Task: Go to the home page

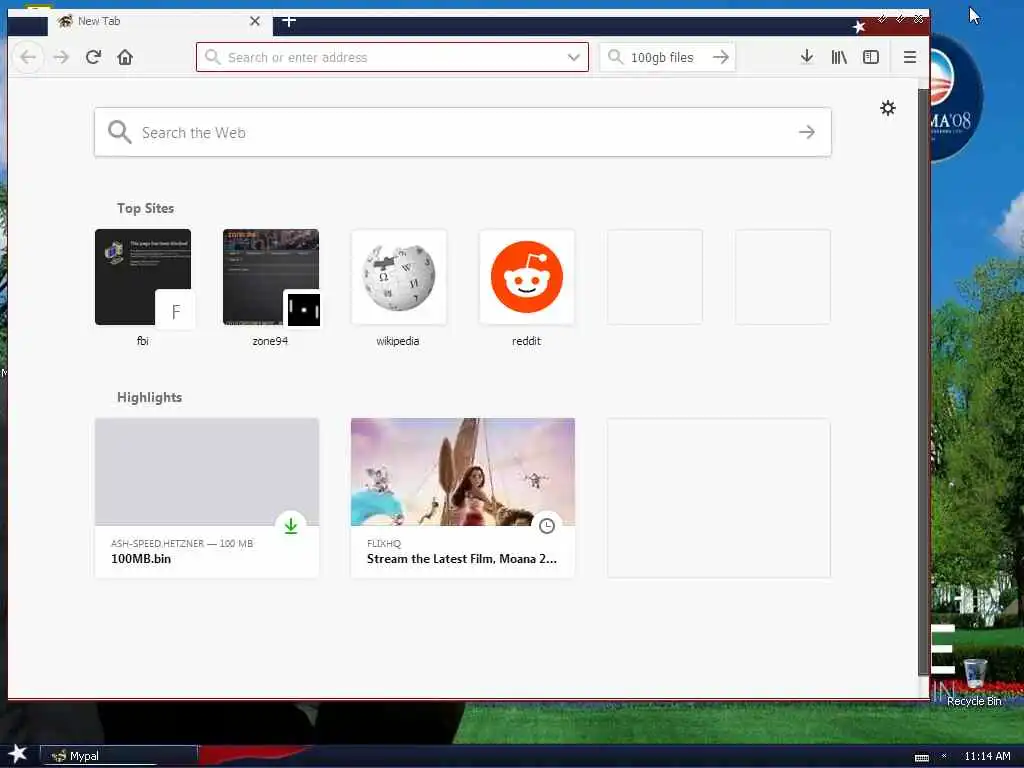Action: click(x=125, y=57)
